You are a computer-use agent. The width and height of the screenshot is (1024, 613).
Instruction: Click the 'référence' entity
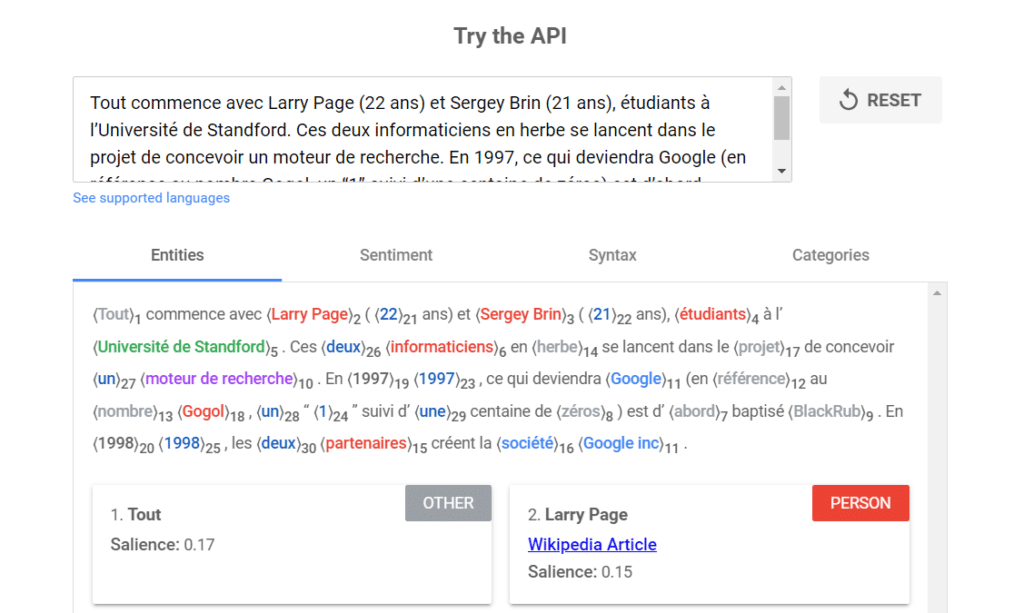click(x=751, y=379)
